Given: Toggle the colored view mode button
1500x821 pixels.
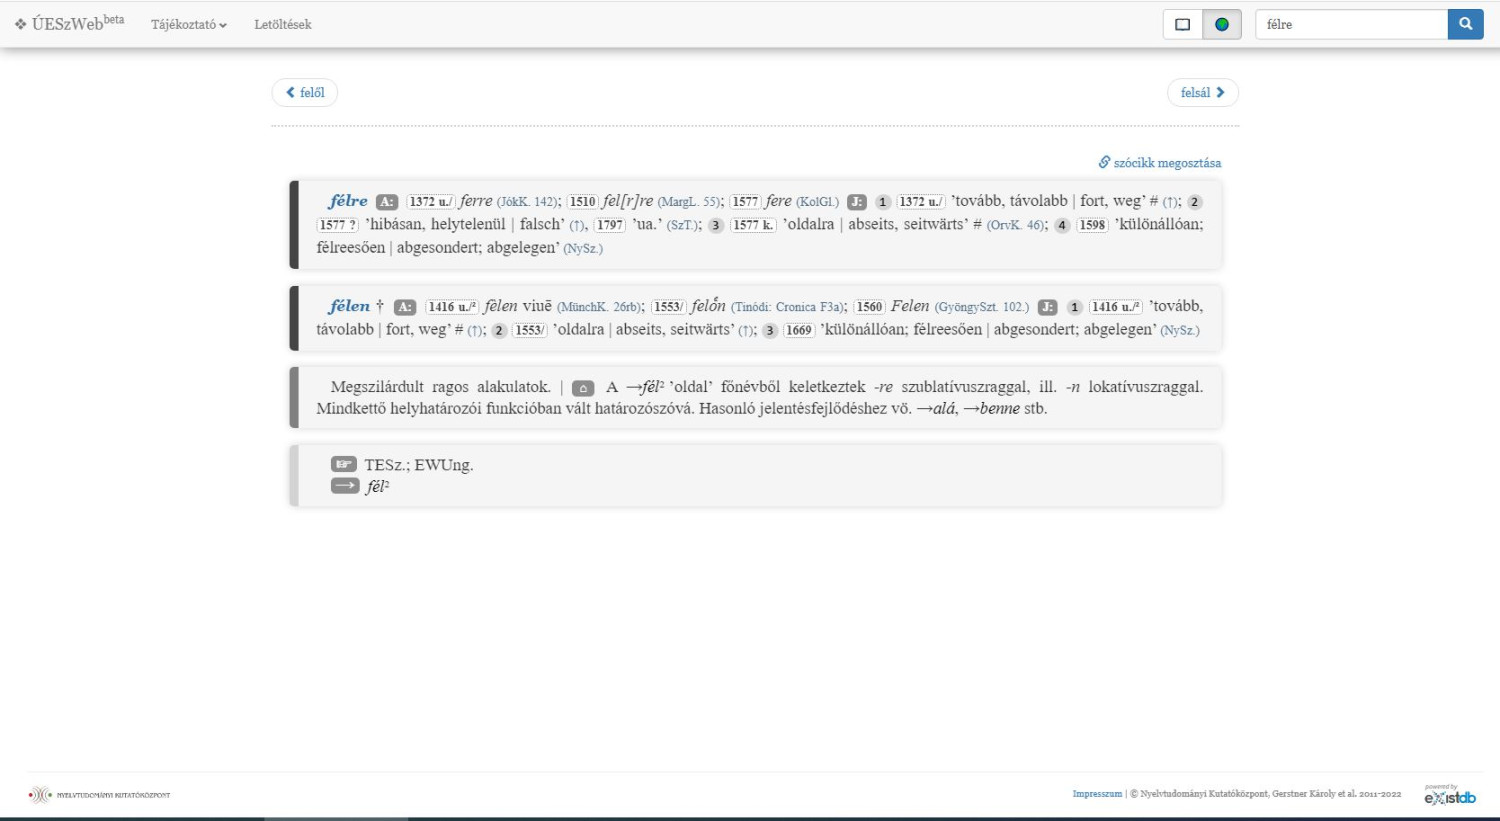Looking at the screenshot, I should (x=1222, y=24).
